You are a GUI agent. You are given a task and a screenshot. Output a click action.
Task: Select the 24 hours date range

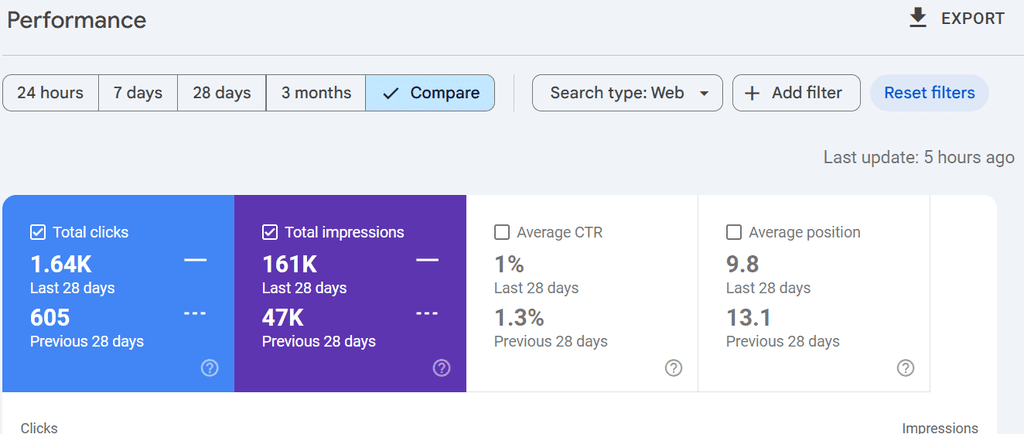[50, 93]
